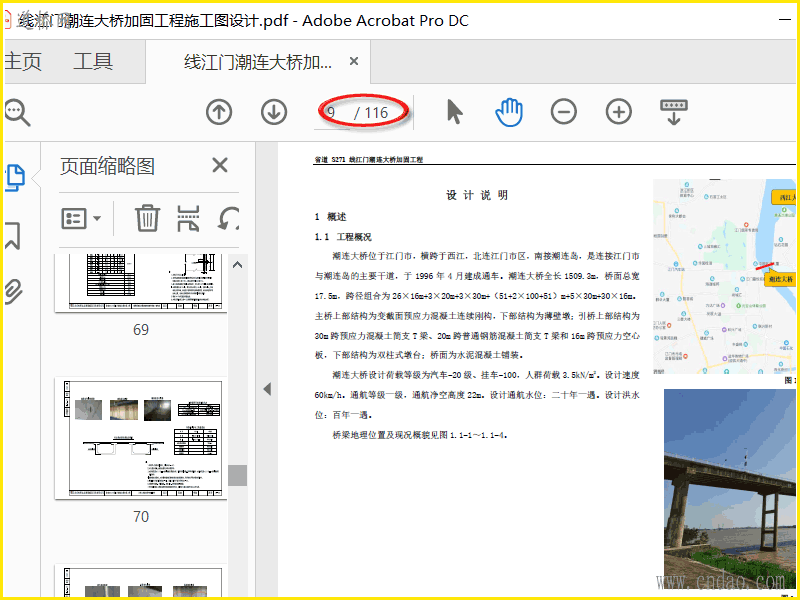Open the thumbnail options dropdown menu
This screenshot has height=600, width=800.
tap(81, 218)
